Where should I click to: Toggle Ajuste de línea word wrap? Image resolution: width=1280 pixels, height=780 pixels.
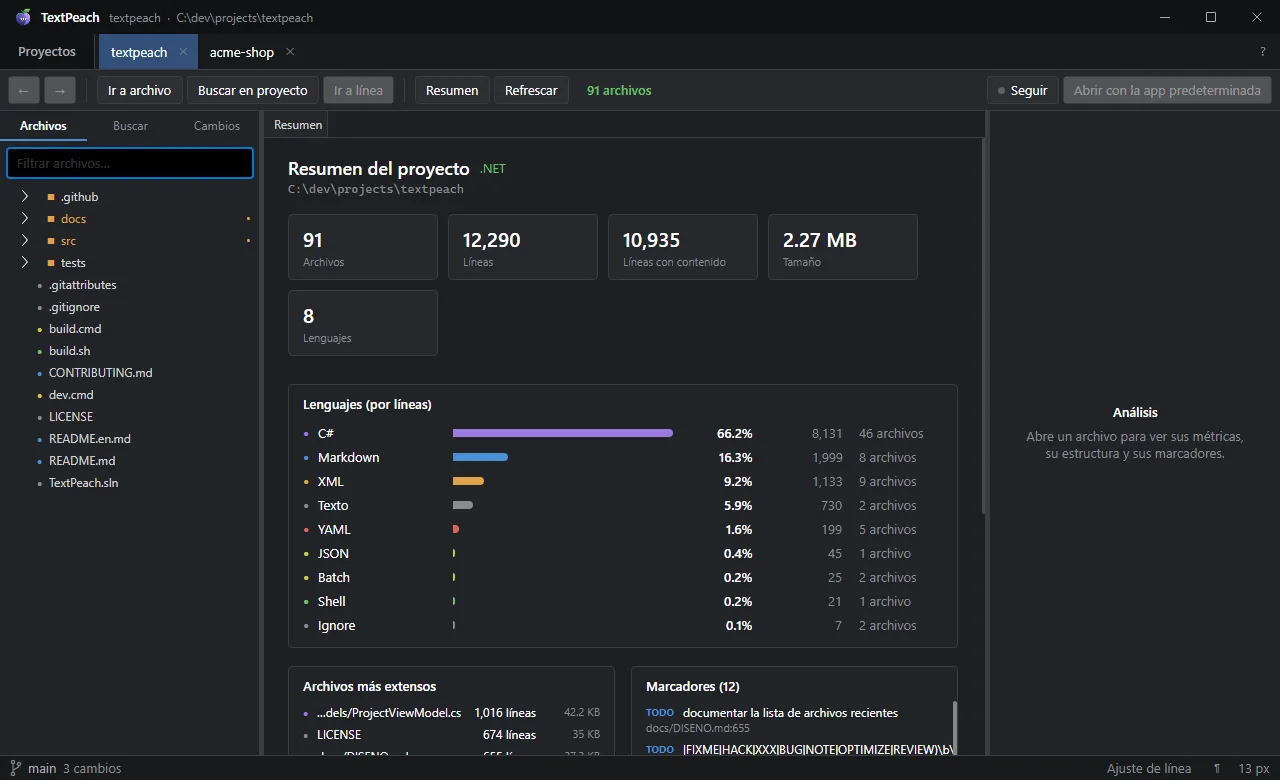tap(1149, 768)
